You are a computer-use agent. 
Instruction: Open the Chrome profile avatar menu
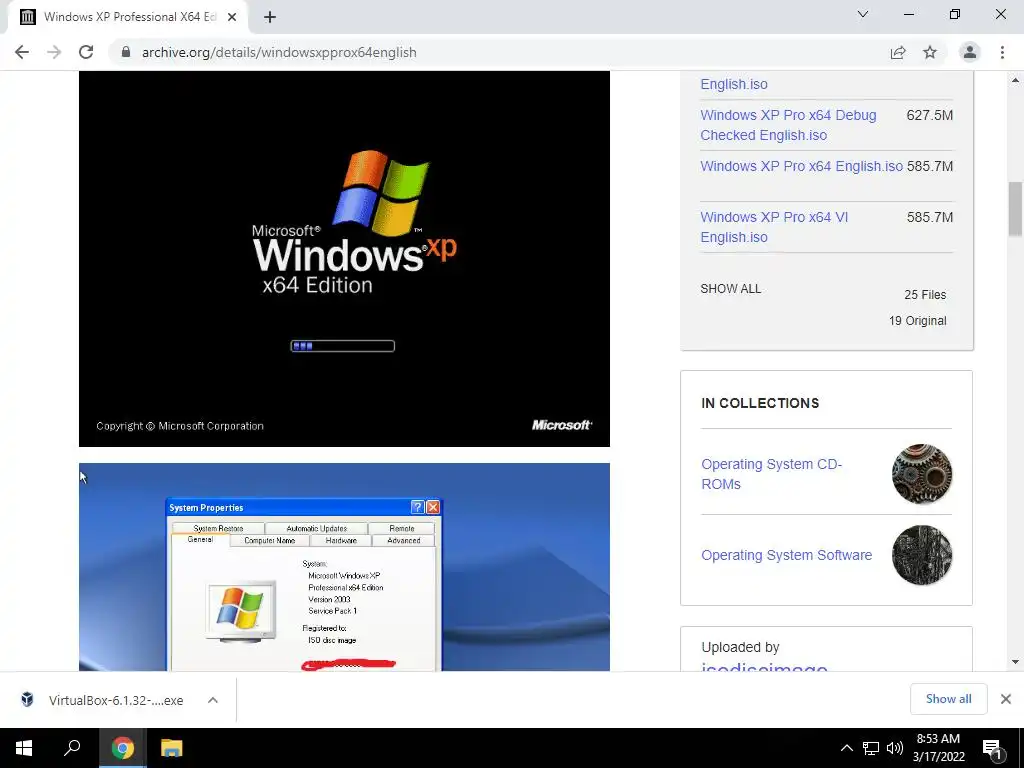970,52
